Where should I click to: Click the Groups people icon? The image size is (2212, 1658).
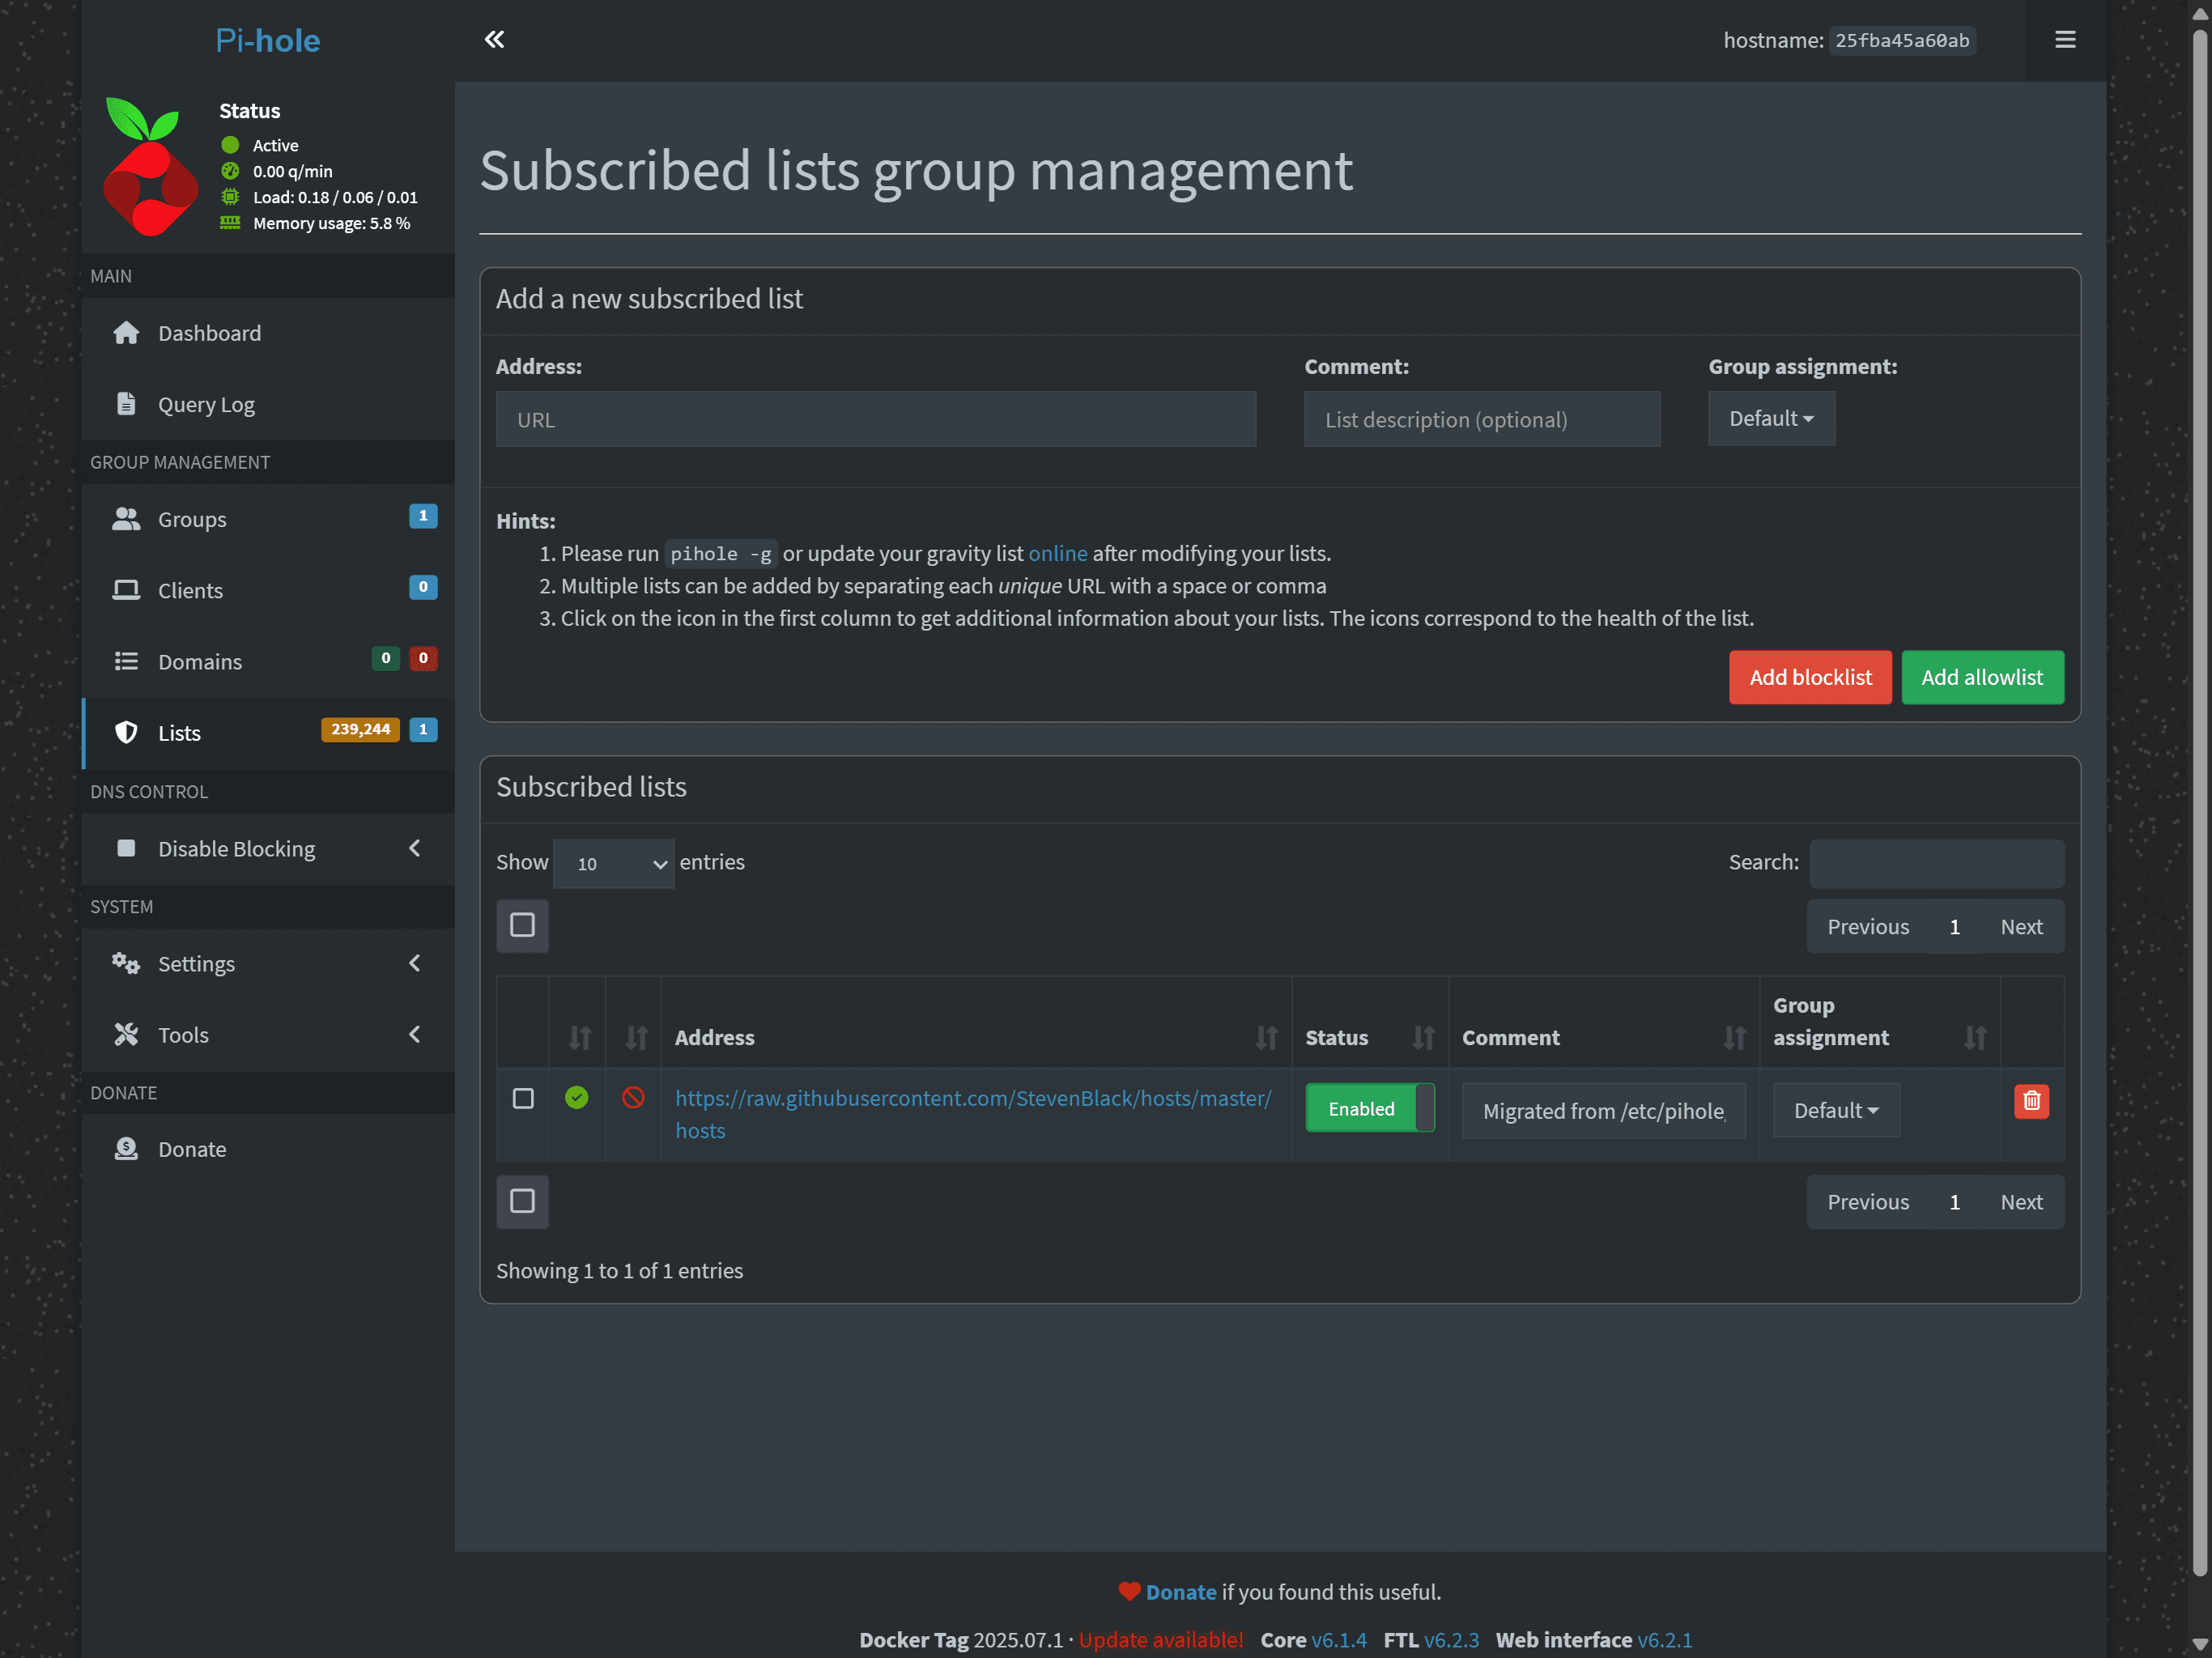pyautogui.click(x=126, y=519)
